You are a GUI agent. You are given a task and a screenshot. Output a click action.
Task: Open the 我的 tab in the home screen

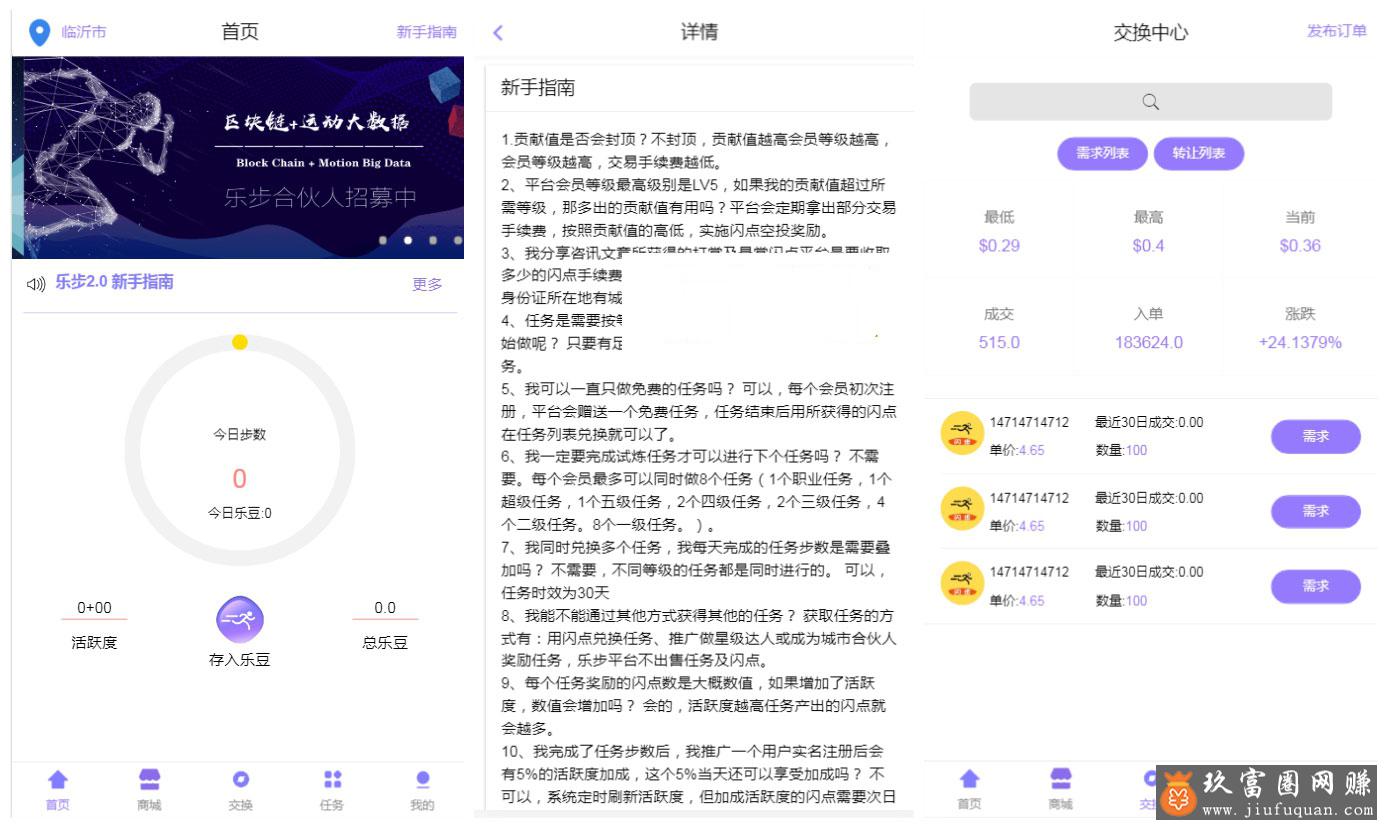422,790
